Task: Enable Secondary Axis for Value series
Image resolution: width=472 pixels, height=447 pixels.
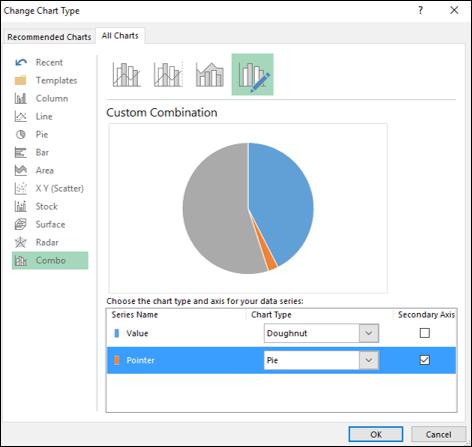Action: pos(425,333)
